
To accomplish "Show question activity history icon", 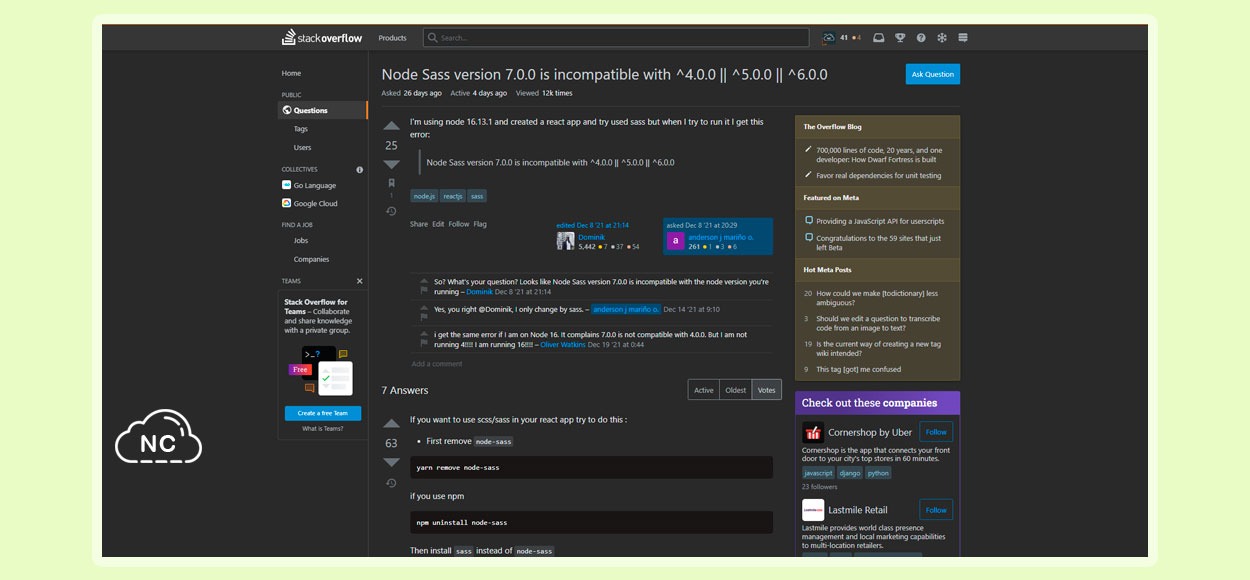I will point(391,211).
